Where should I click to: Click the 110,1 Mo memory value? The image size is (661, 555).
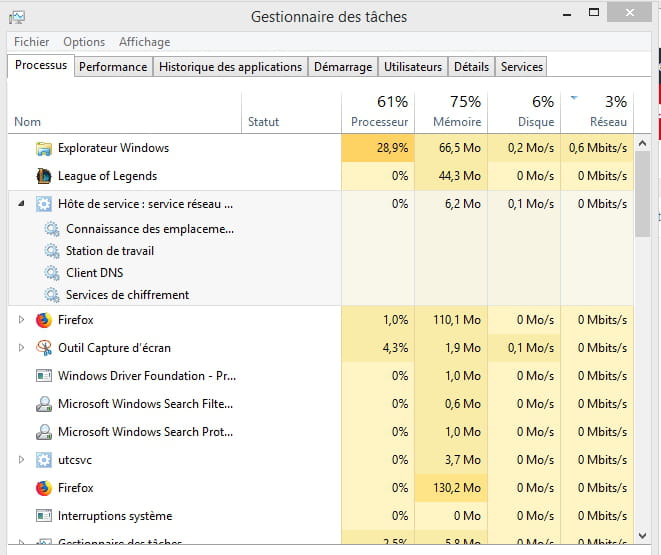pyautogui.click(x=457, y=320)
